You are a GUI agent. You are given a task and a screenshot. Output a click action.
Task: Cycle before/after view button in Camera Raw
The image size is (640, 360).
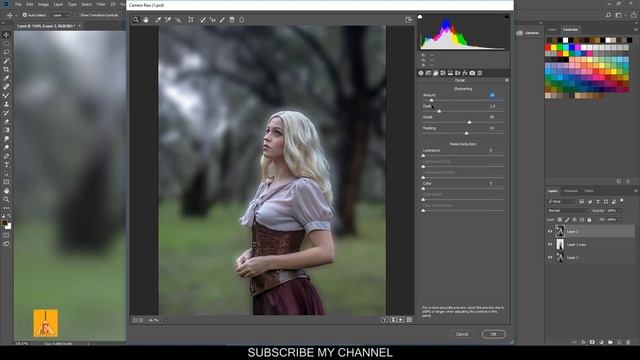pos(384,320)
